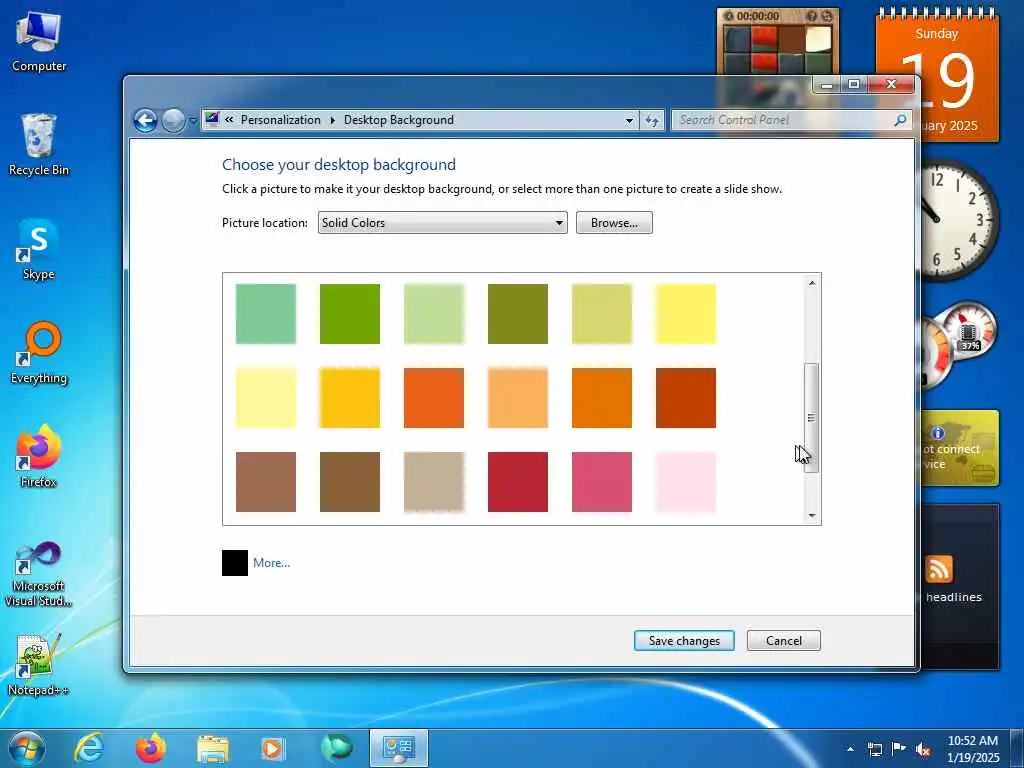
Task: Select the Control Panel taskbar button
Action: [x=399, y=748]
